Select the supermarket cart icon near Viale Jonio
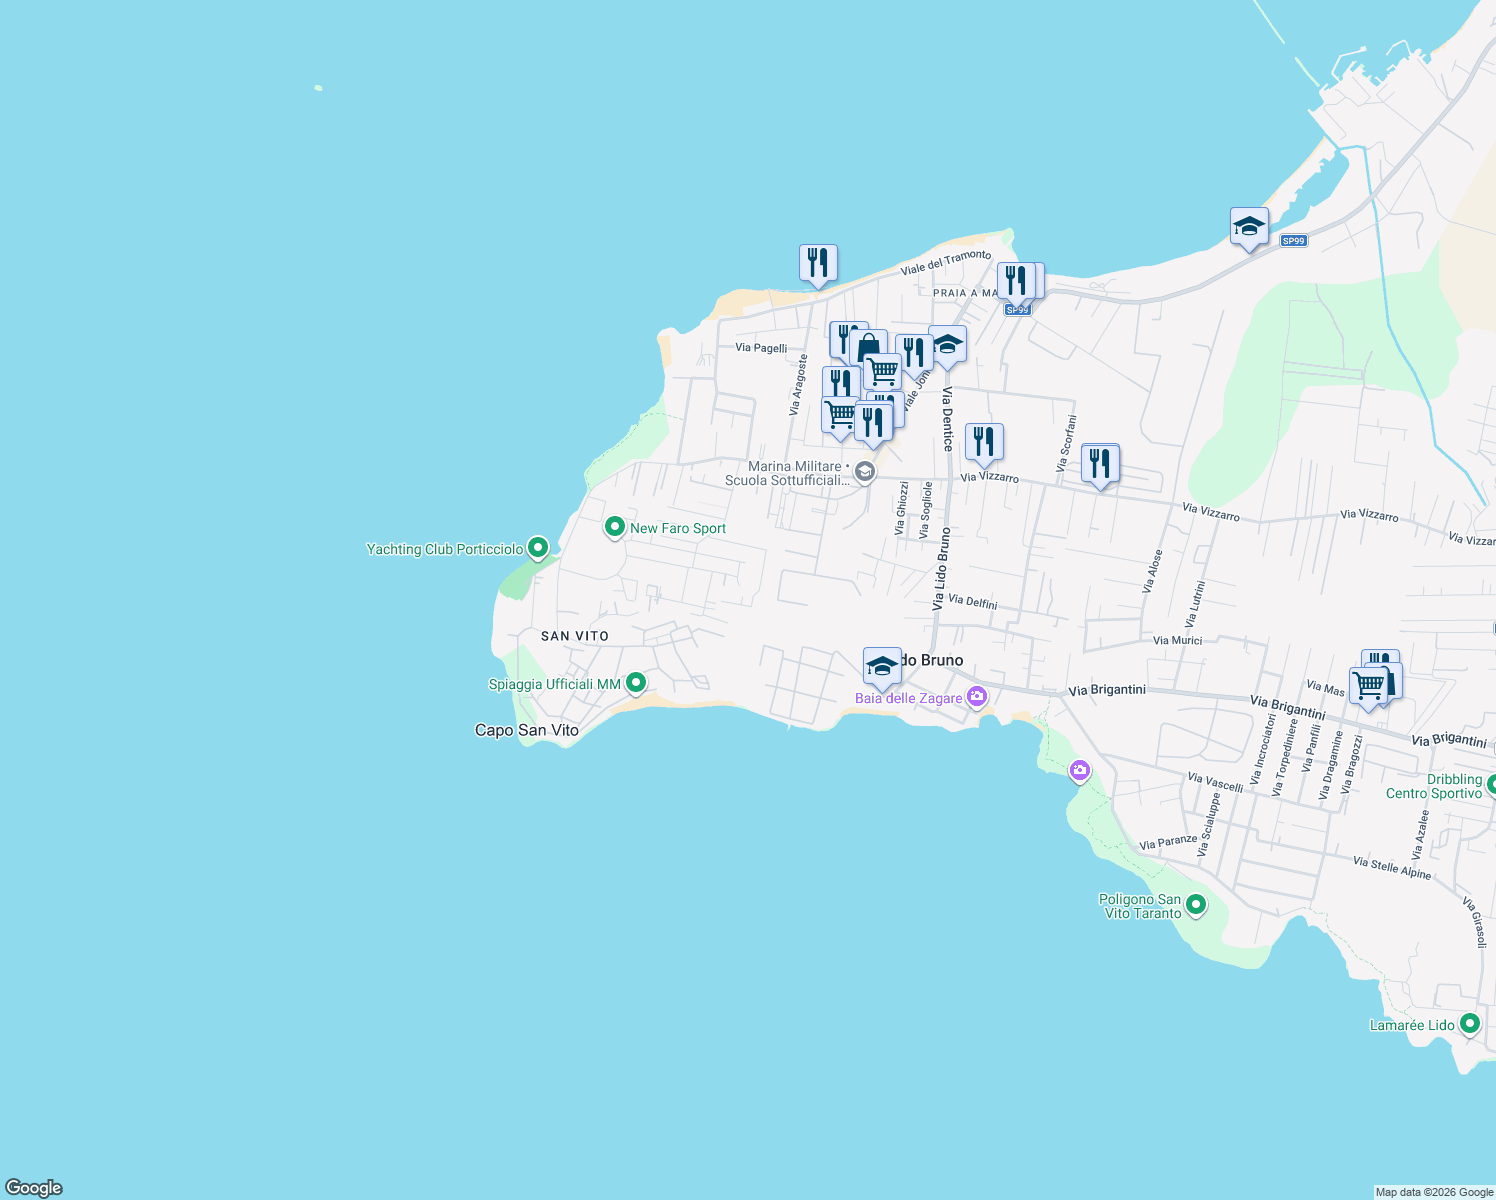 (882, 370)
